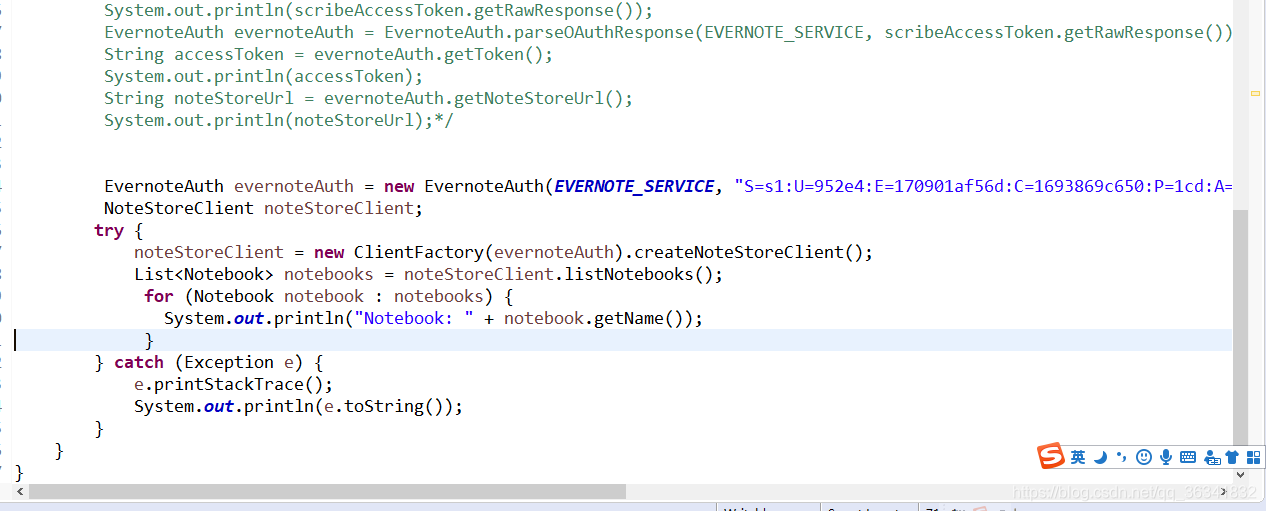
Task: Open the Sogou emoji smiley panel
Action: click(x=1144, y=457)
